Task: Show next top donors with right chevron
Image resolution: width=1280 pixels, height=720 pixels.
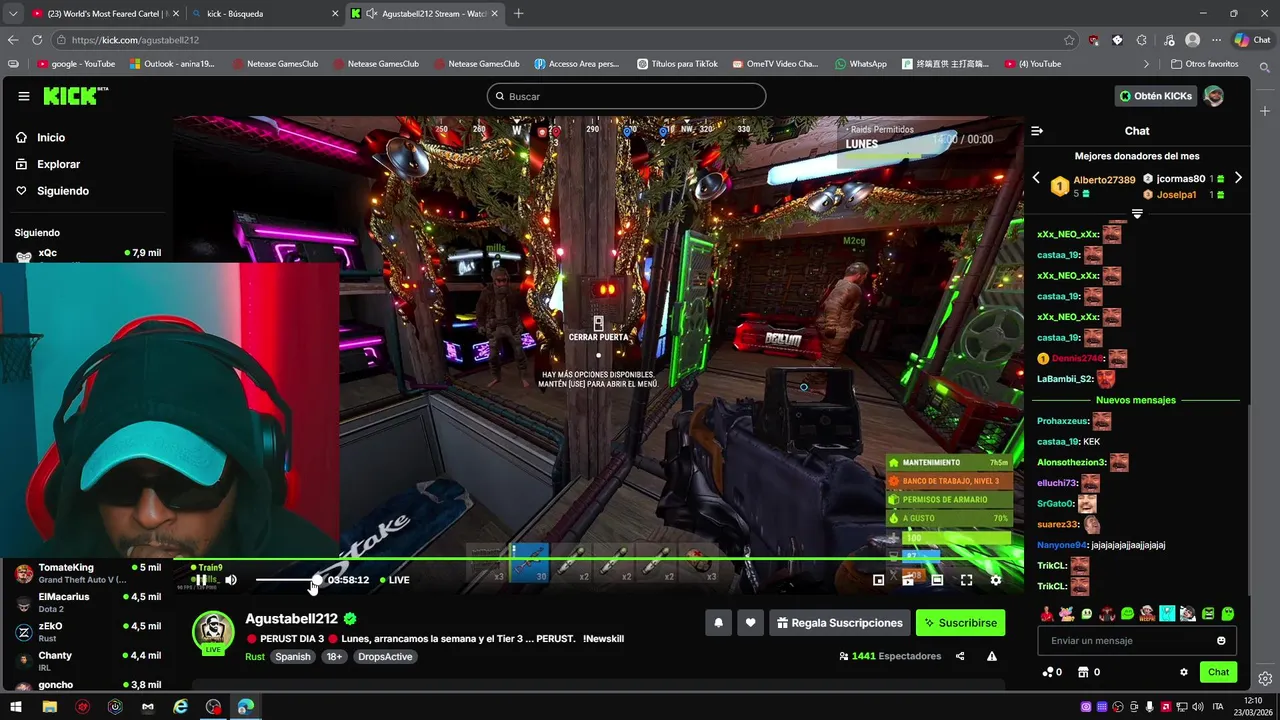Action: (x=1238, y=178)
